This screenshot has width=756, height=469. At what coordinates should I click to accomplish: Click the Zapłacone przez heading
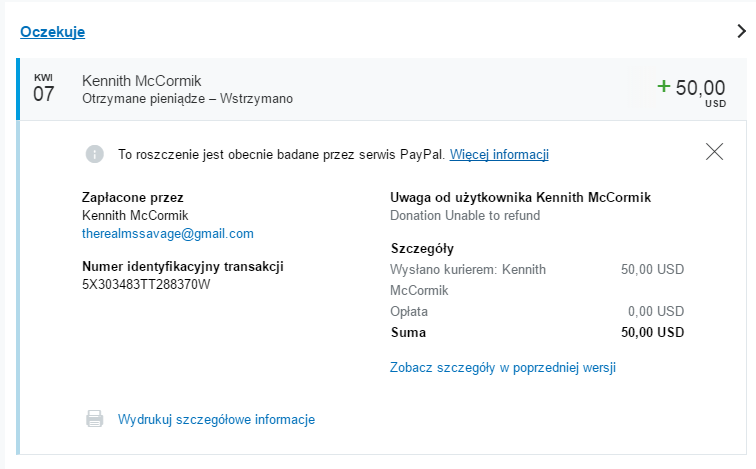tap(133, 198)
